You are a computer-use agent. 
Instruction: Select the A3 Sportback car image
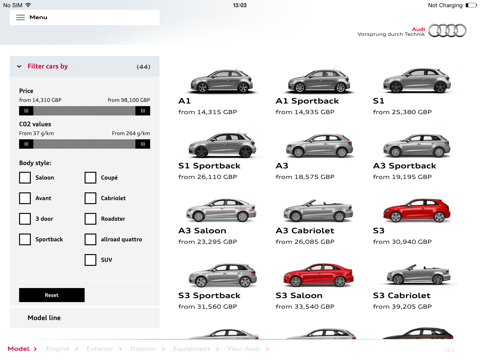click(417, 146)
